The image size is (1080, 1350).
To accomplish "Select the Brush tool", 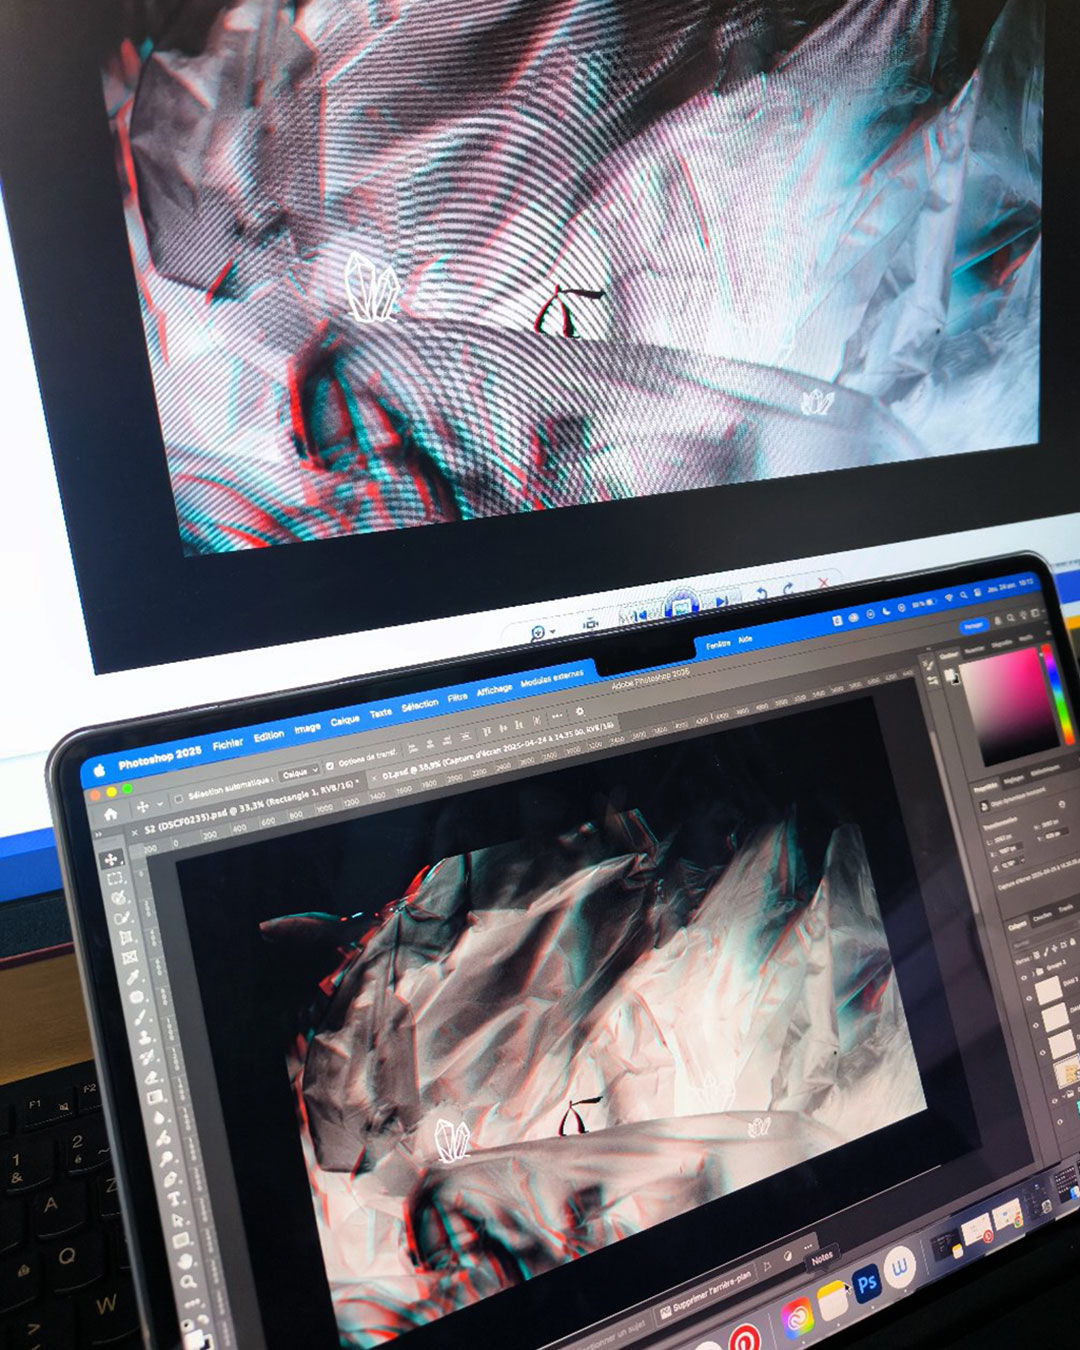I will coord(140,1016).
